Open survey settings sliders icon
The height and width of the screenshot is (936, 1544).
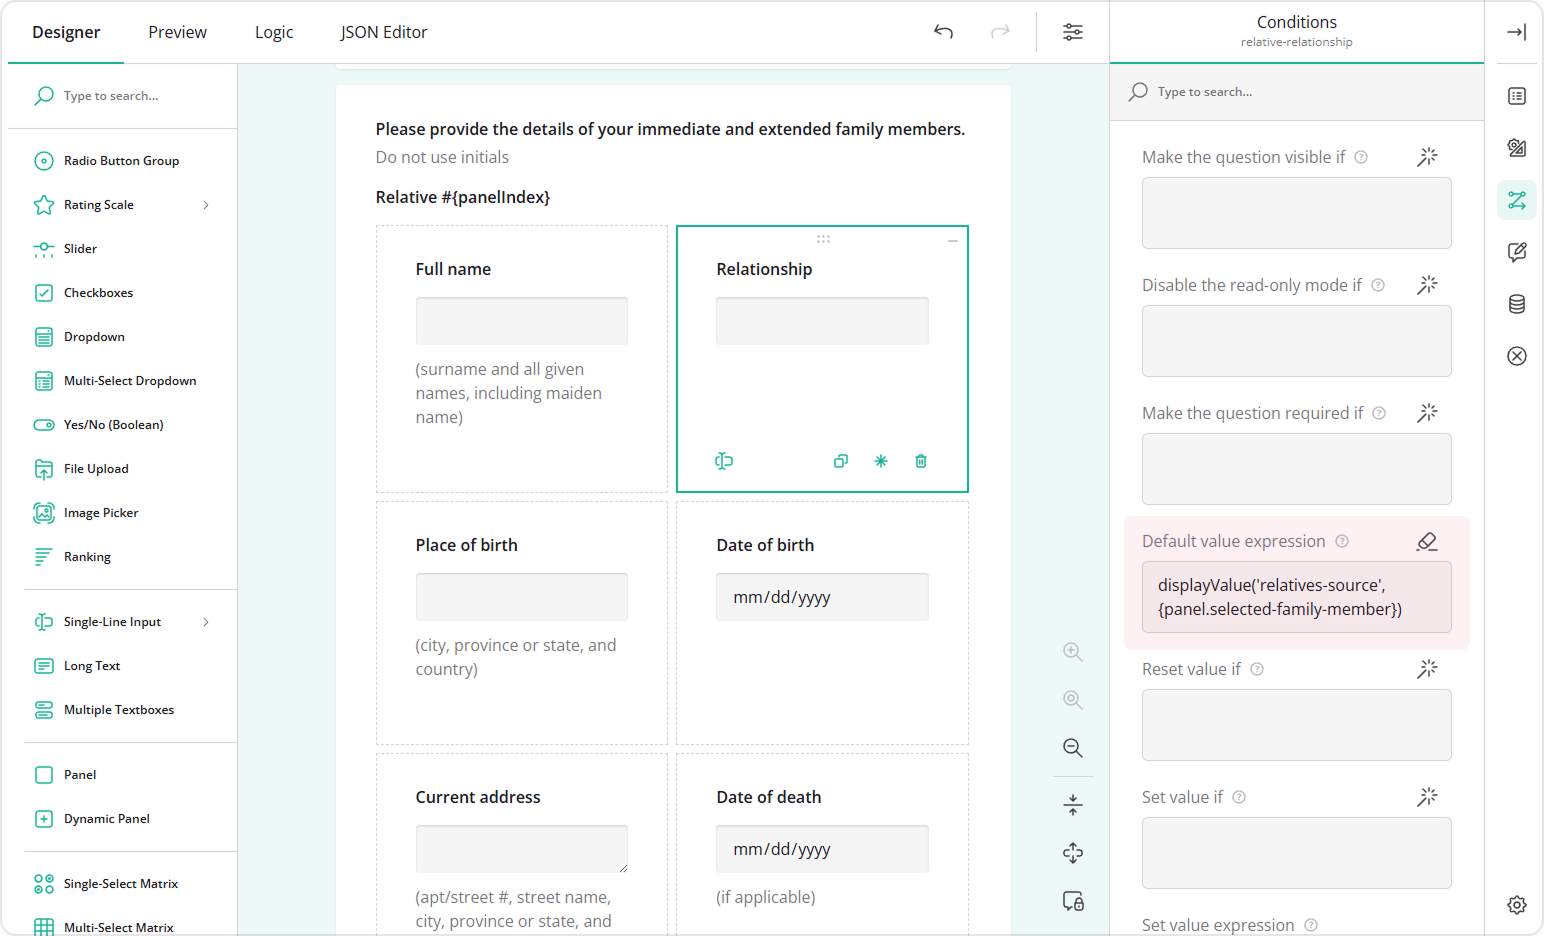[x=1072, y=32]
